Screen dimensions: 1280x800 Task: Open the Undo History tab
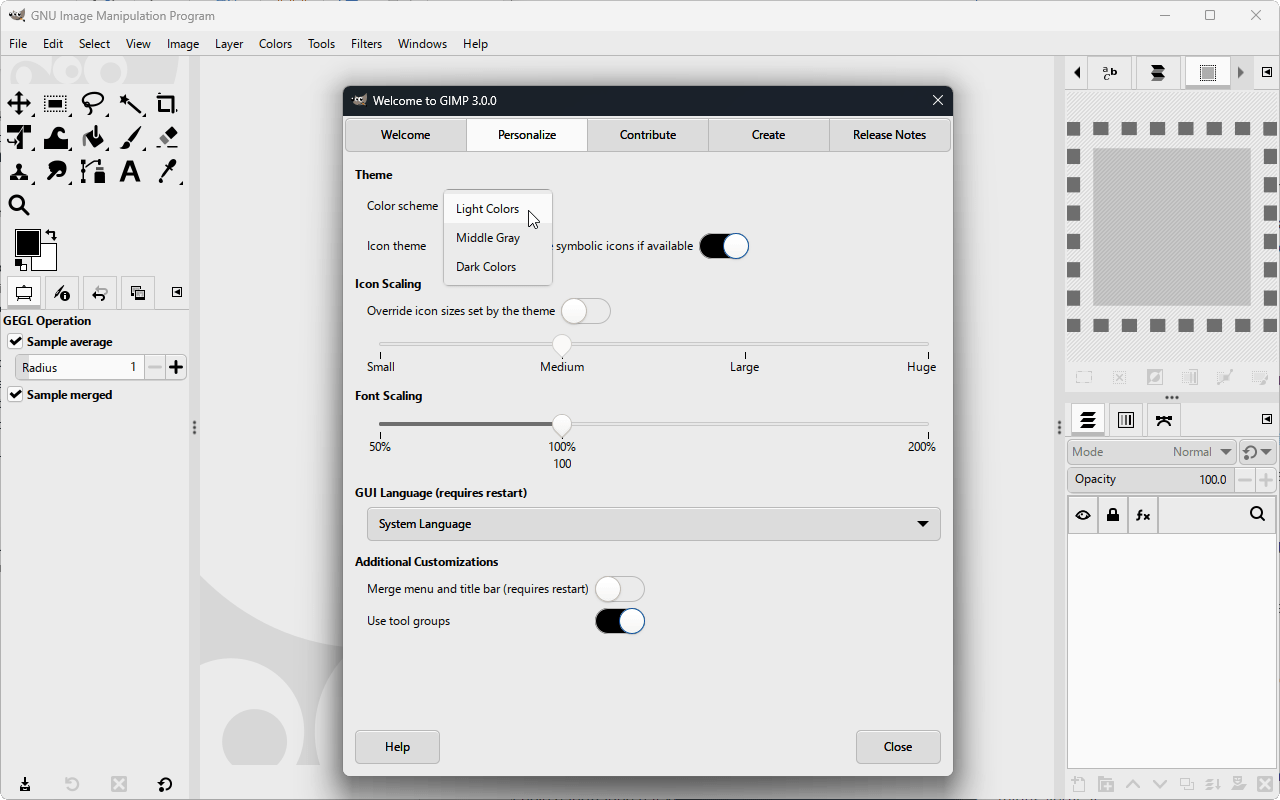(x=99, y=293)
